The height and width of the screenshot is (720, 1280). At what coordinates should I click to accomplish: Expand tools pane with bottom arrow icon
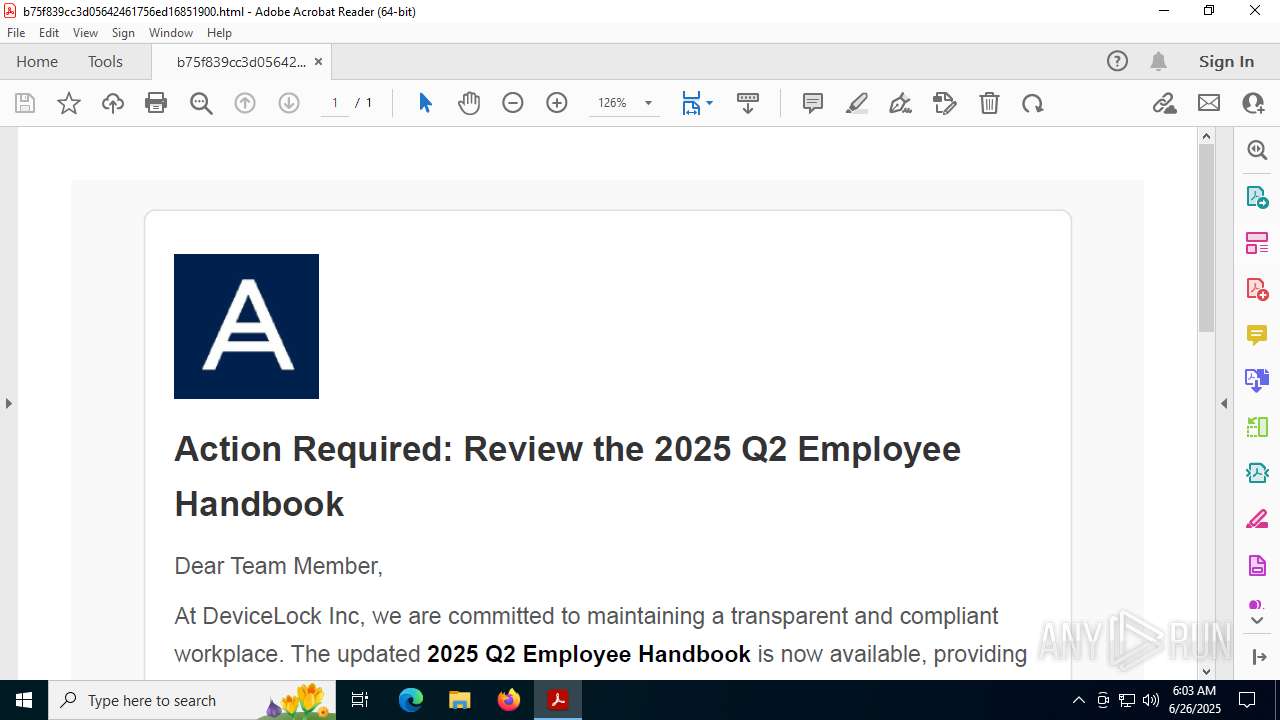1258,657
